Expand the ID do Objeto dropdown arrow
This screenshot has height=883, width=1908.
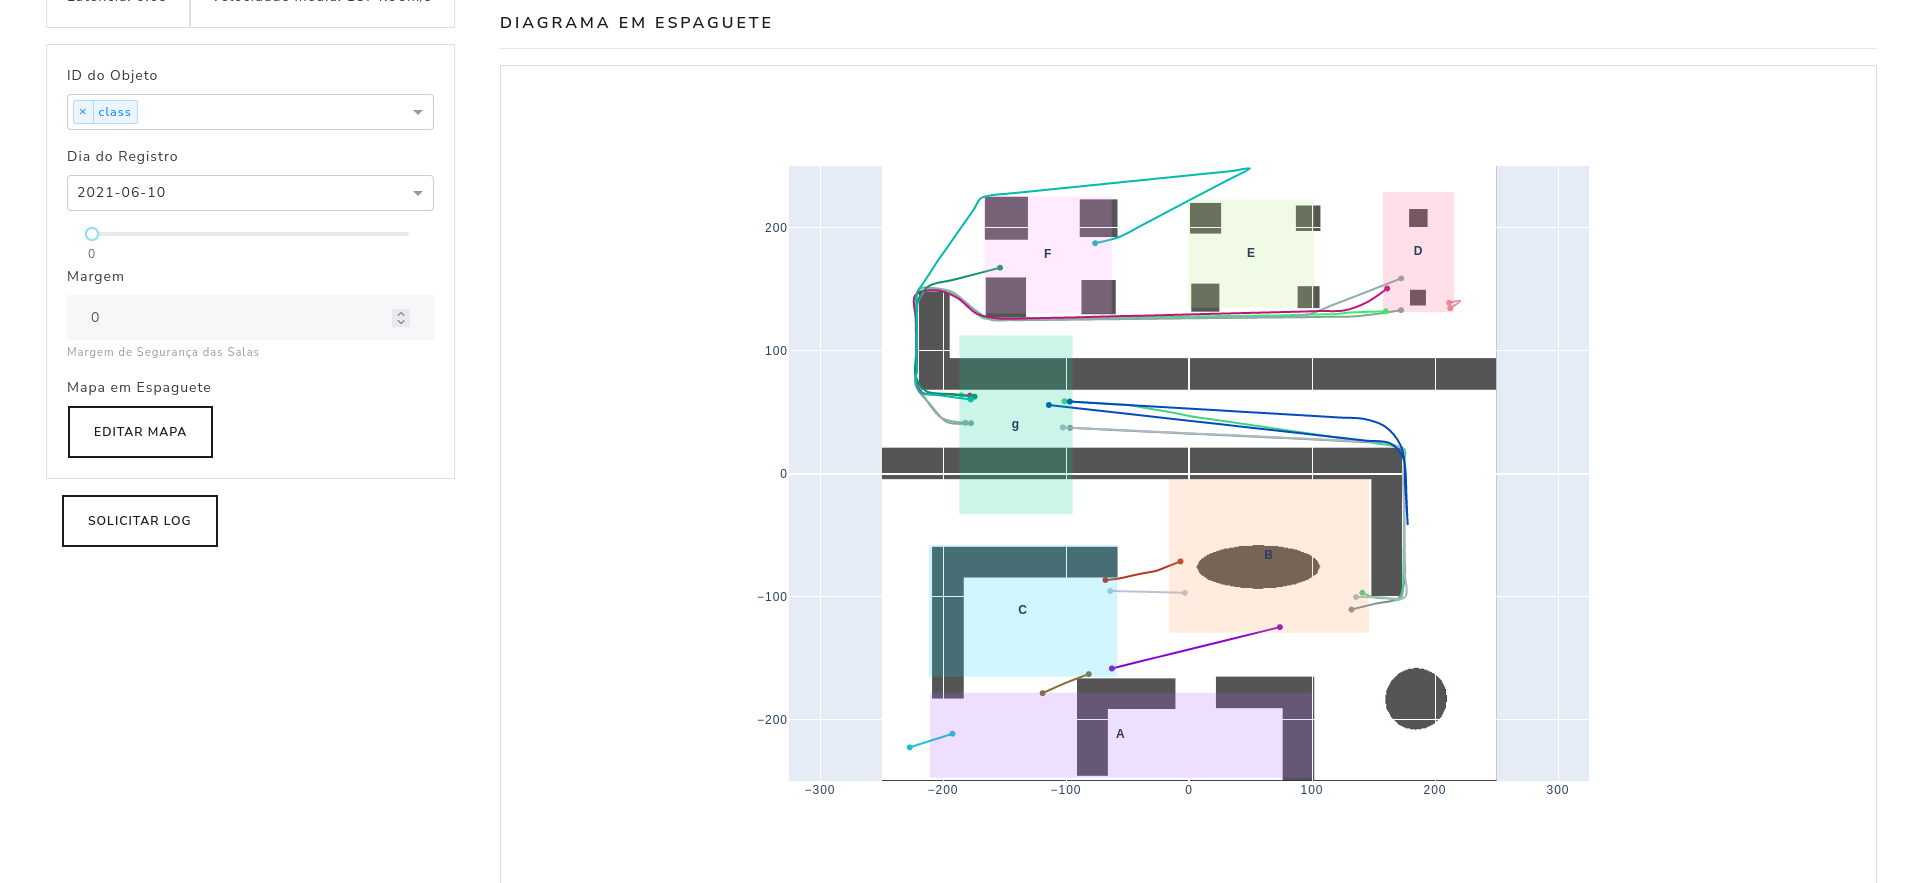click(418, 112)
